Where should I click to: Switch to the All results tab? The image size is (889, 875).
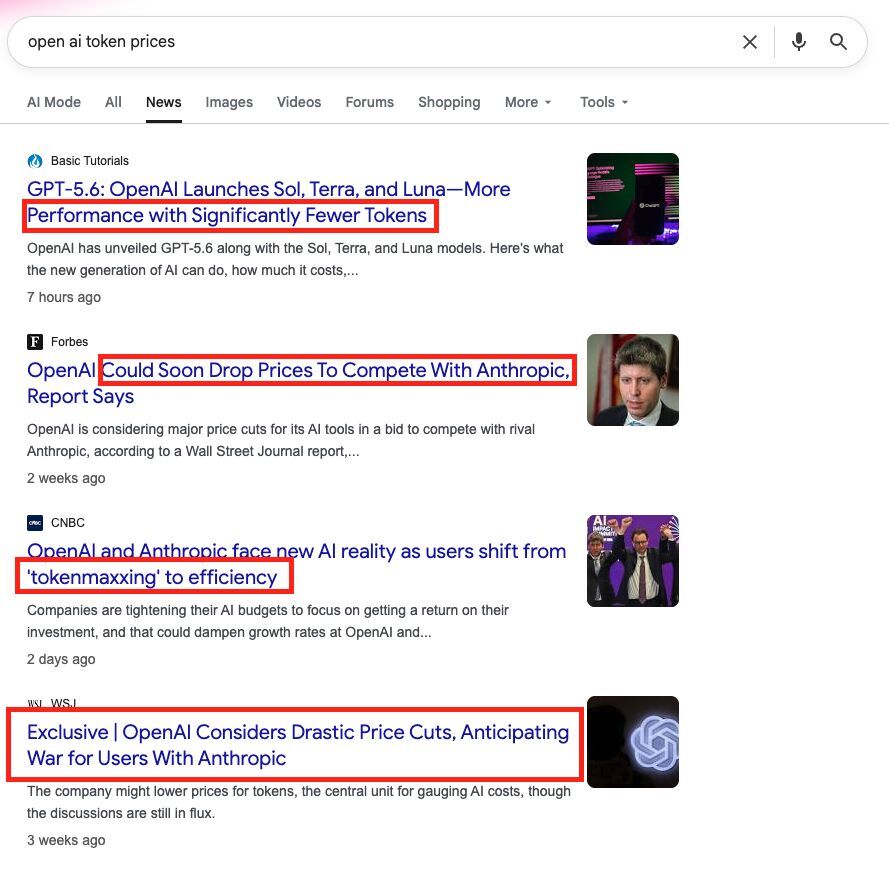(x=113, y=102)
